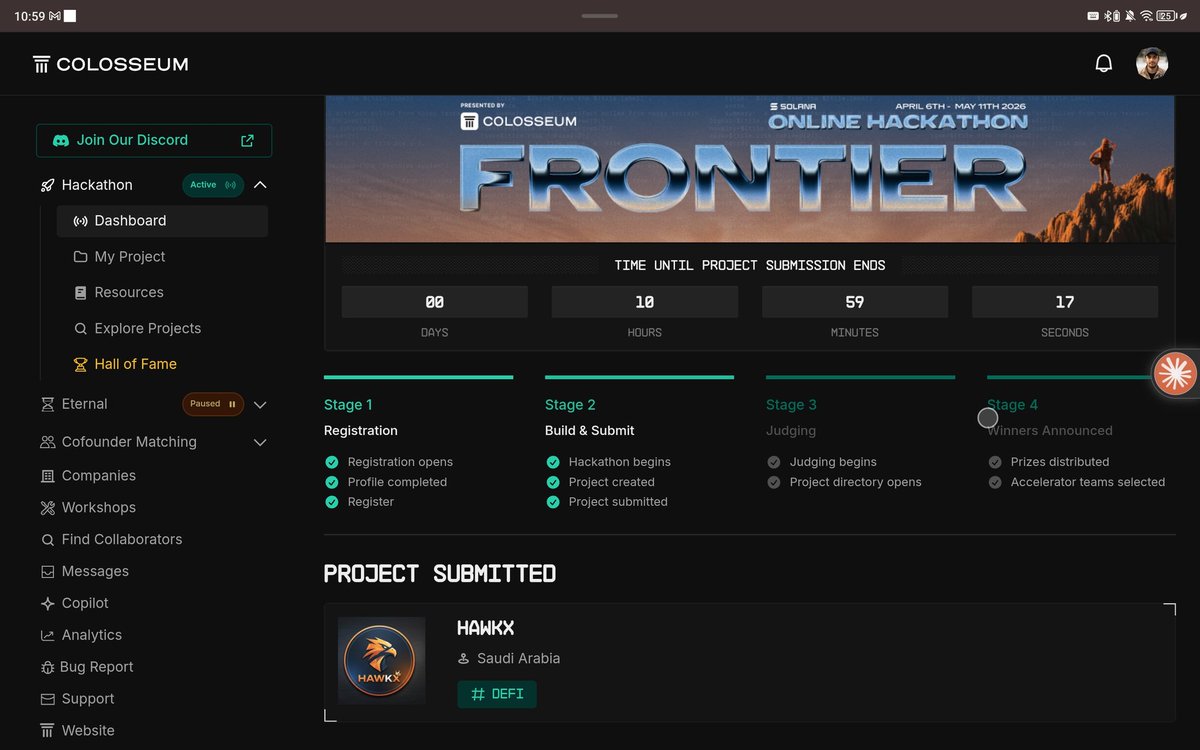Click the Find Collaborators magnifier icon
The height and width of the screenshot is (750, 1200).
click(47, 540)
